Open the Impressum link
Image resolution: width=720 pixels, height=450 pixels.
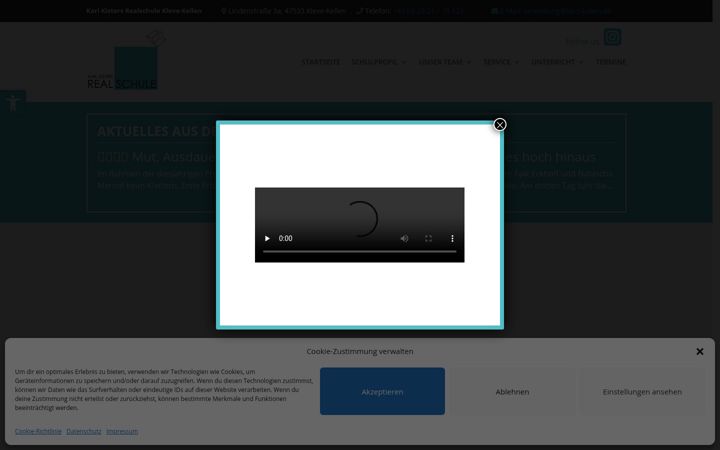pyautogui.click(x=122, y=431)
